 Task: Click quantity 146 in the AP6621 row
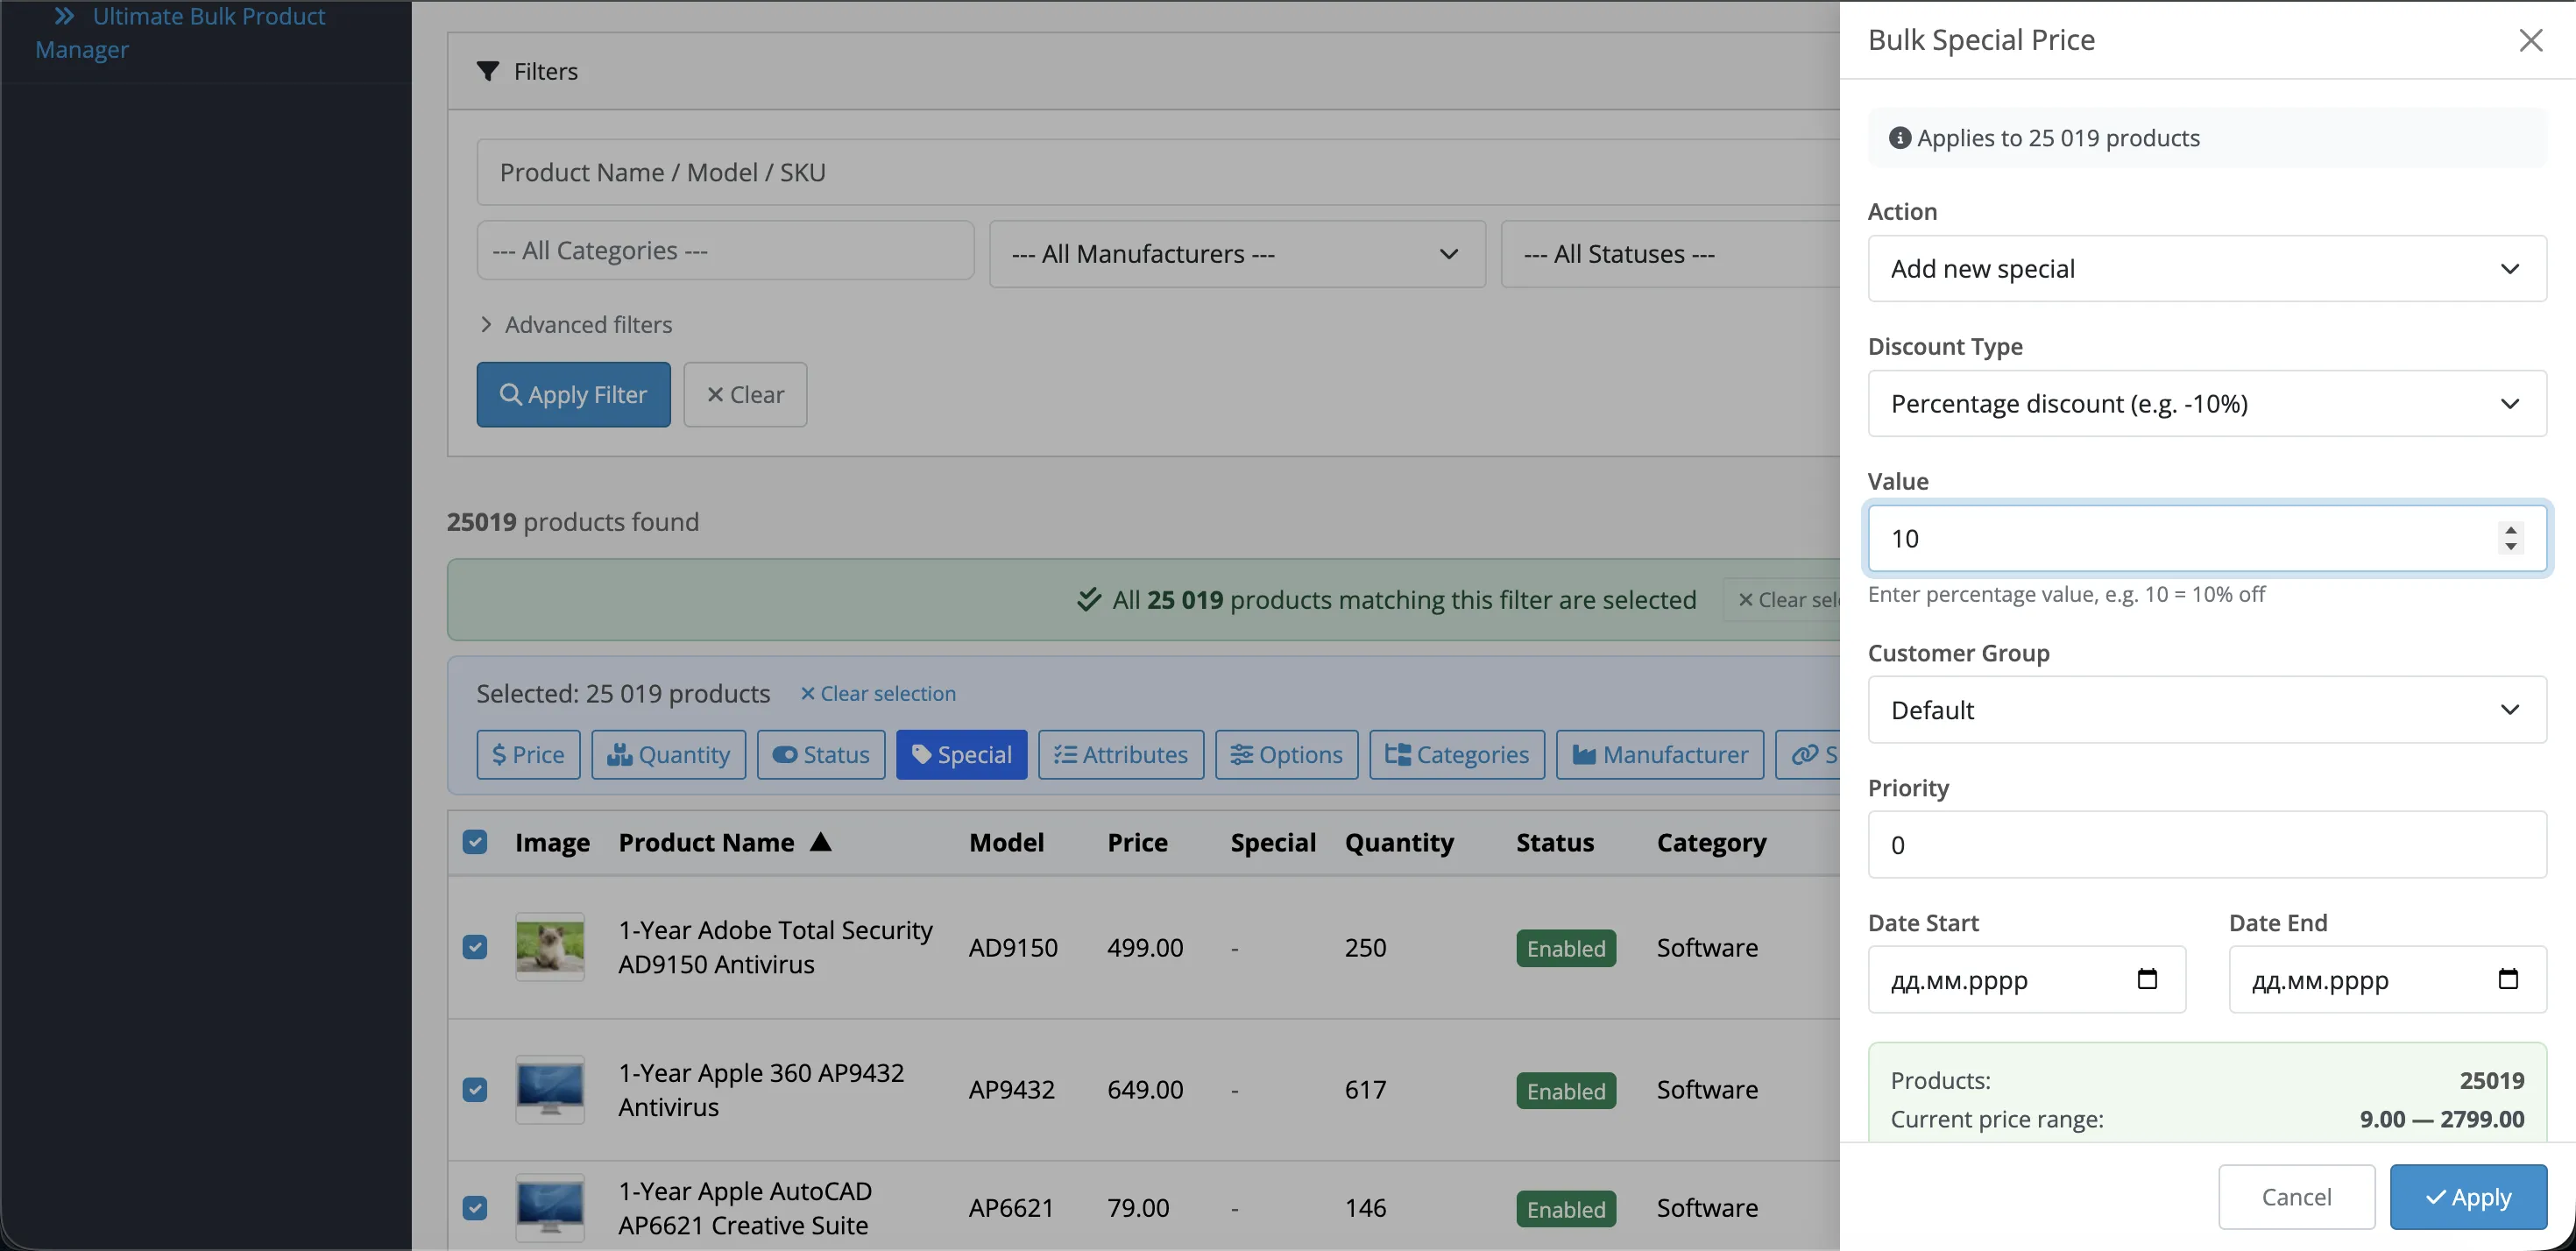tap(1365, 1208)
